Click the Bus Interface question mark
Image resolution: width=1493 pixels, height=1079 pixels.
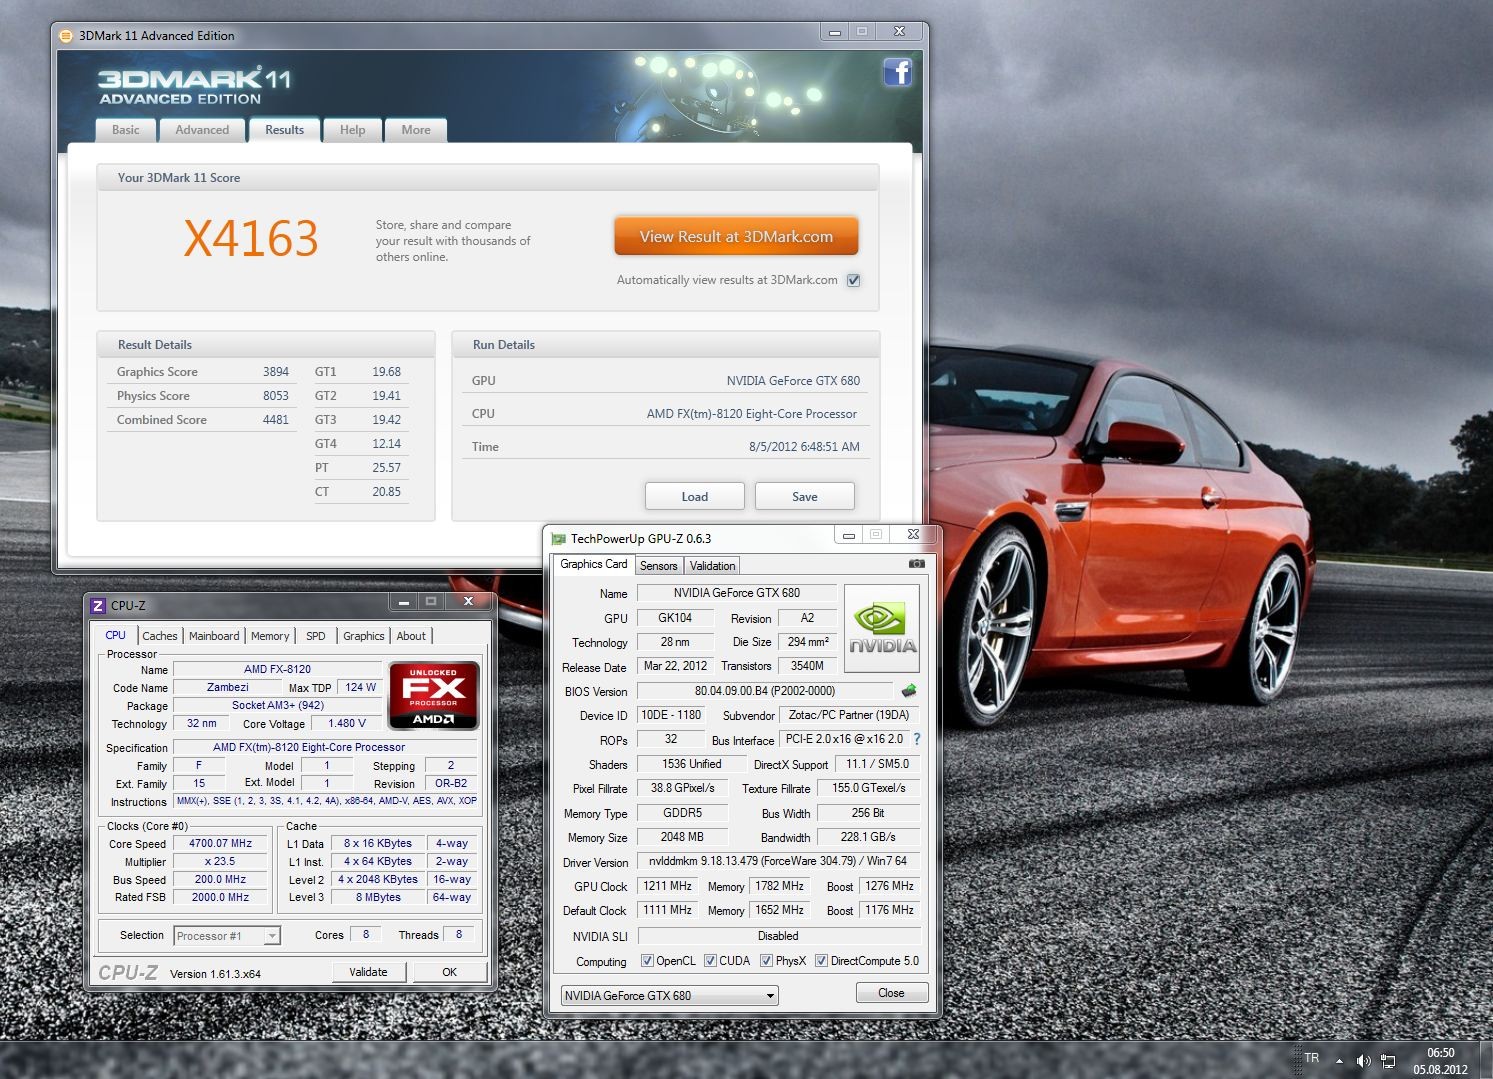(x=916, y=739)
